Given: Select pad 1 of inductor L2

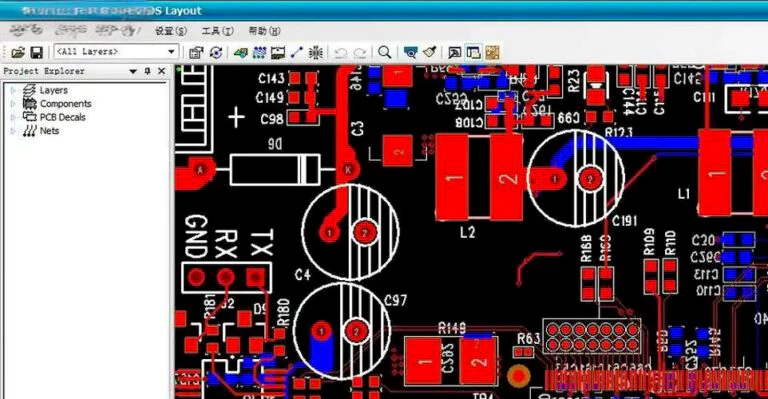Looking at the screenshot, I should coord(452,178).
